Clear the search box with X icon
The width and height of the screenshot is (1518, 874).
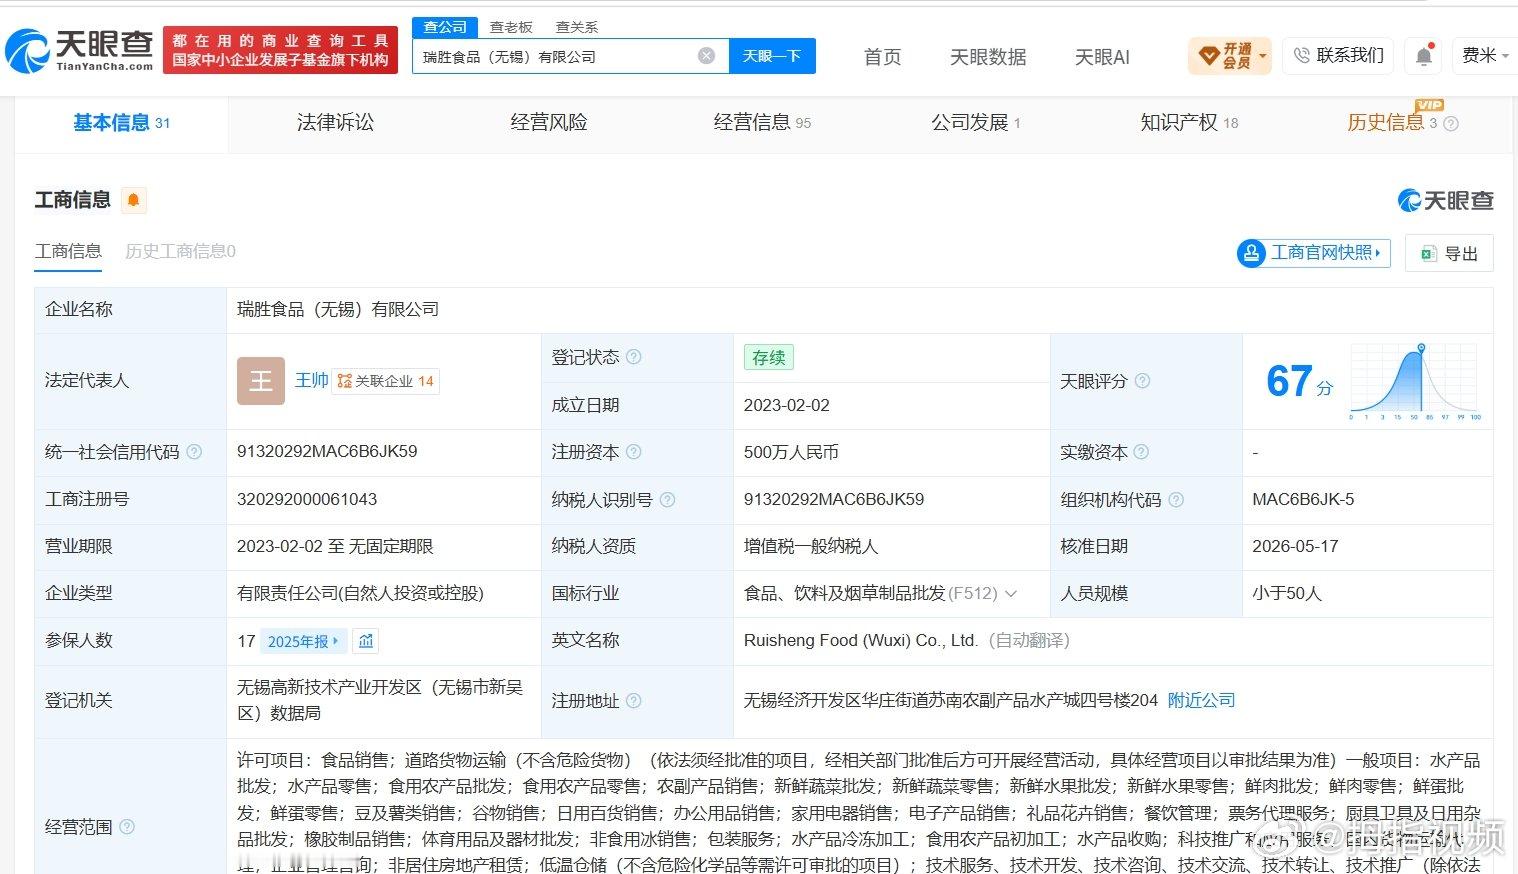(706, 56)
